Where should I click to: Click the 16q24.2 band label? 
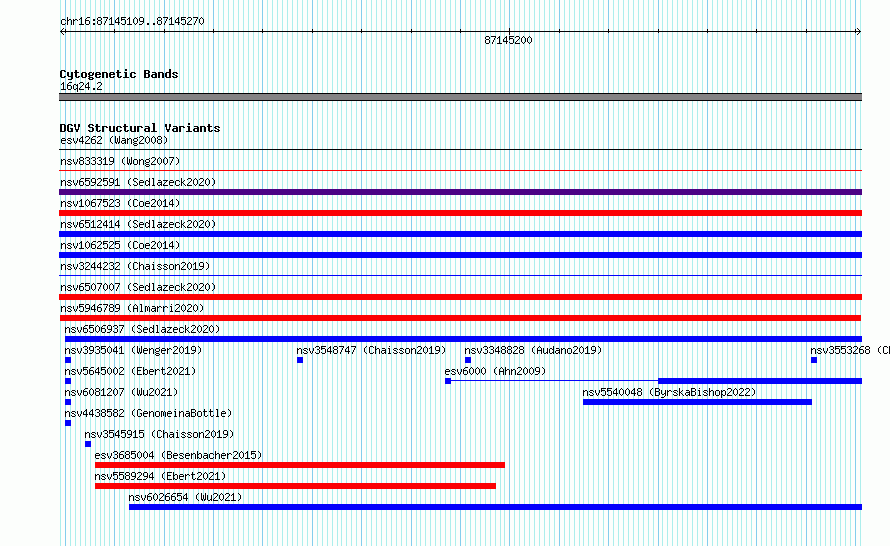click(81, 86)
